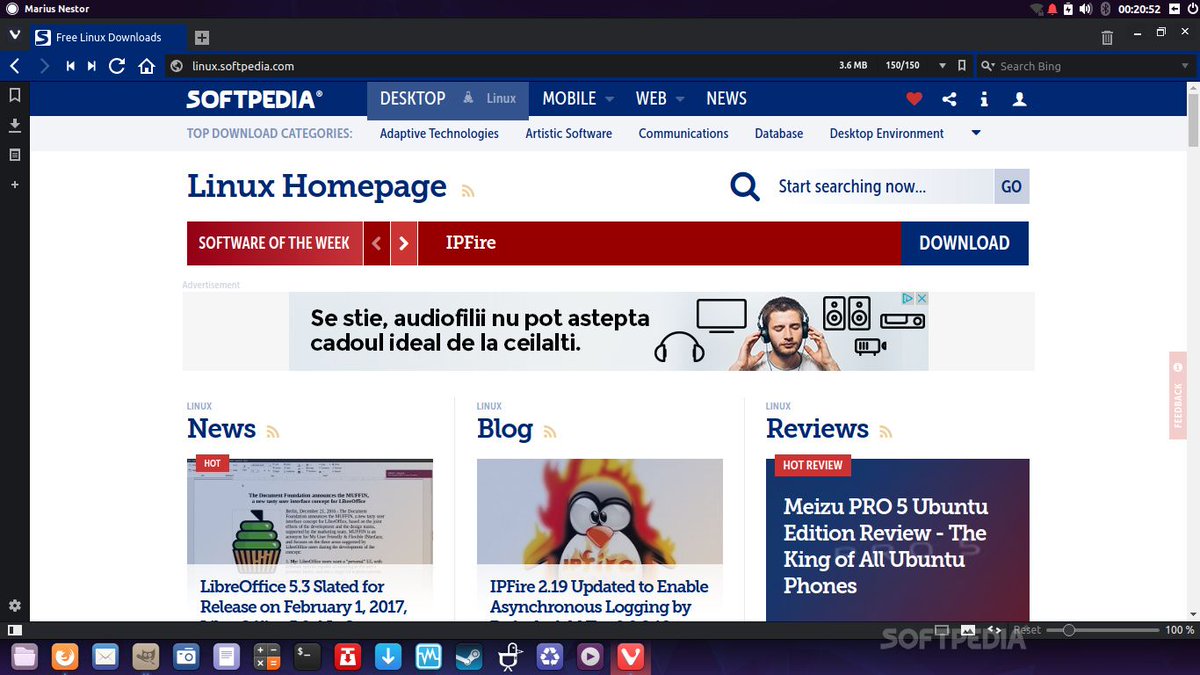Open the WEB menu item

coord(651,99)
